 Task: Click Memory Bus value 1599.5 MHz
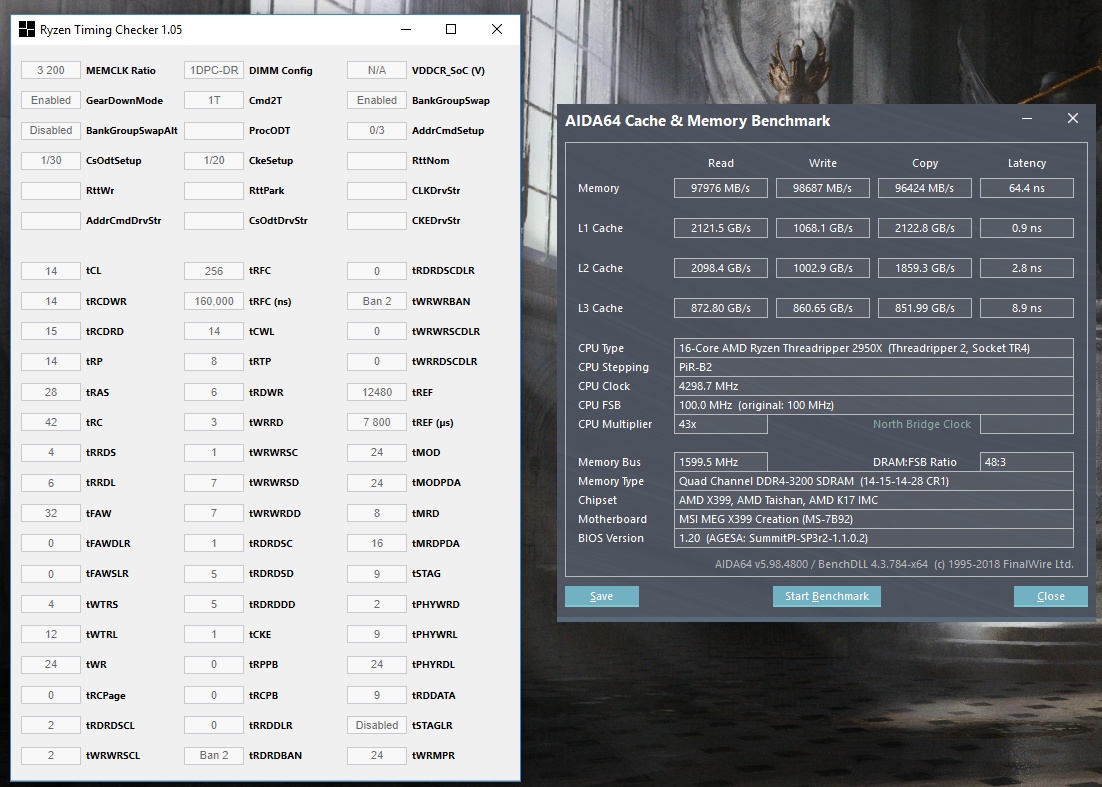[x=720, y=462]
